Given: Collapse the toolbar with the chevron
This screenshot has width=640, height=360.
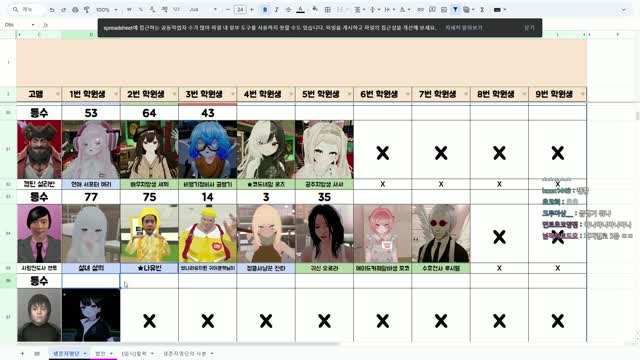Looking at the screenshot, I should coord(624,9).
